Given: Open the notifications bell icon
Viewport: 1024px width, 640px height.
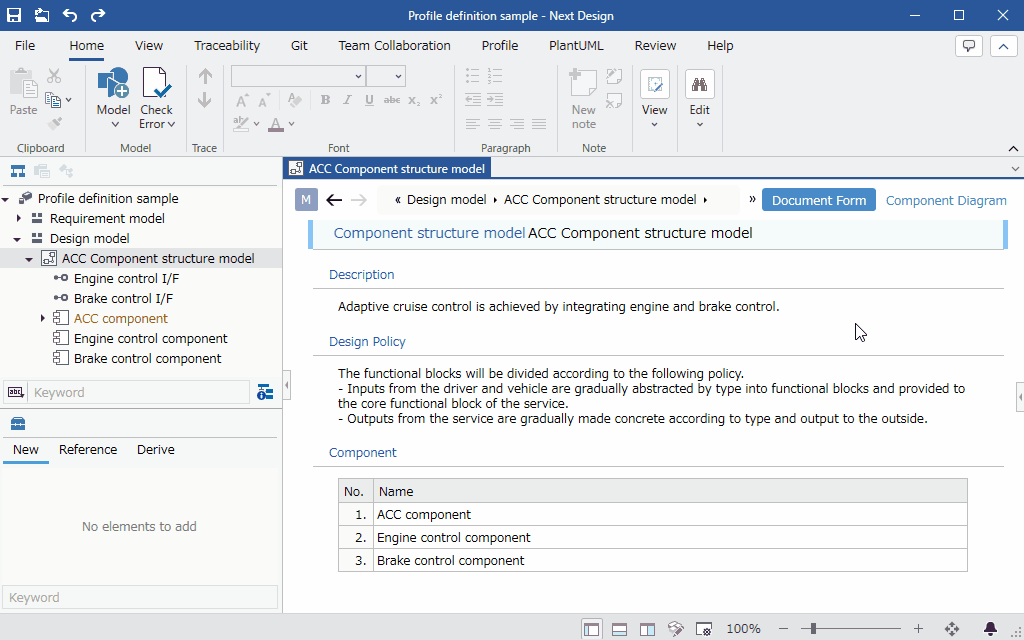Looking at the screenshot, I should click(990, 629).
